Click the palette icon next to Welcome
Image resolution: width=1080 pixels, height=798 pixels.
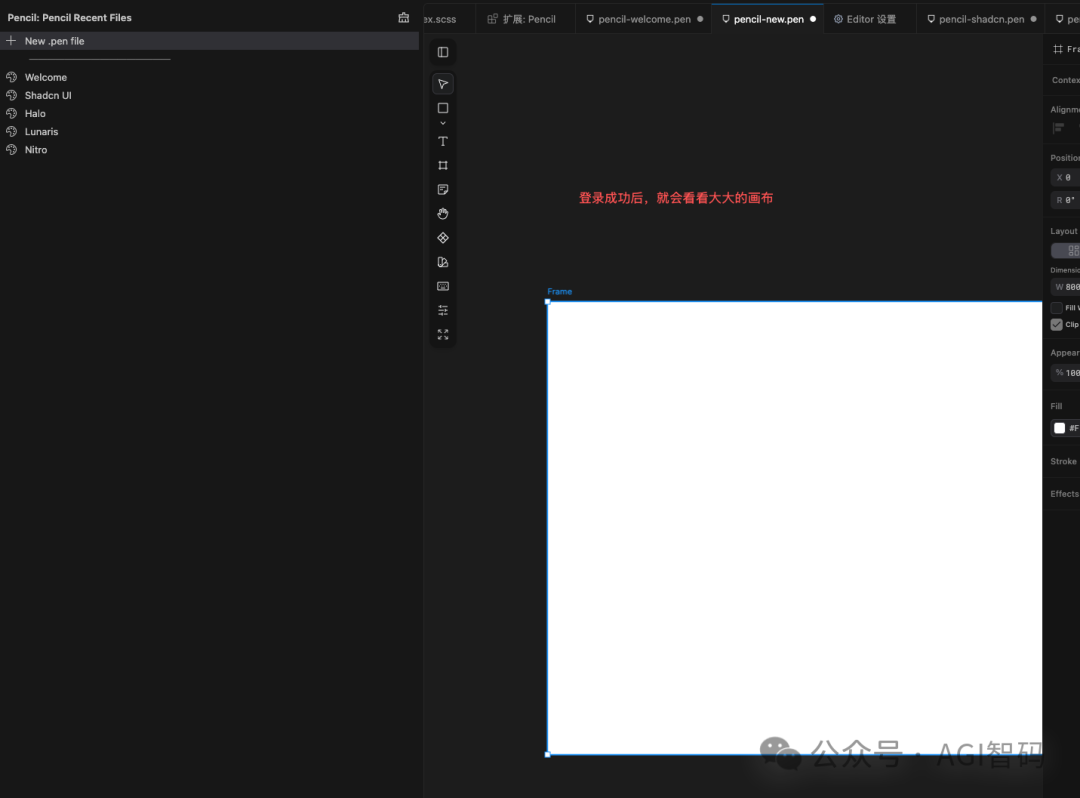tap(12, 77)
